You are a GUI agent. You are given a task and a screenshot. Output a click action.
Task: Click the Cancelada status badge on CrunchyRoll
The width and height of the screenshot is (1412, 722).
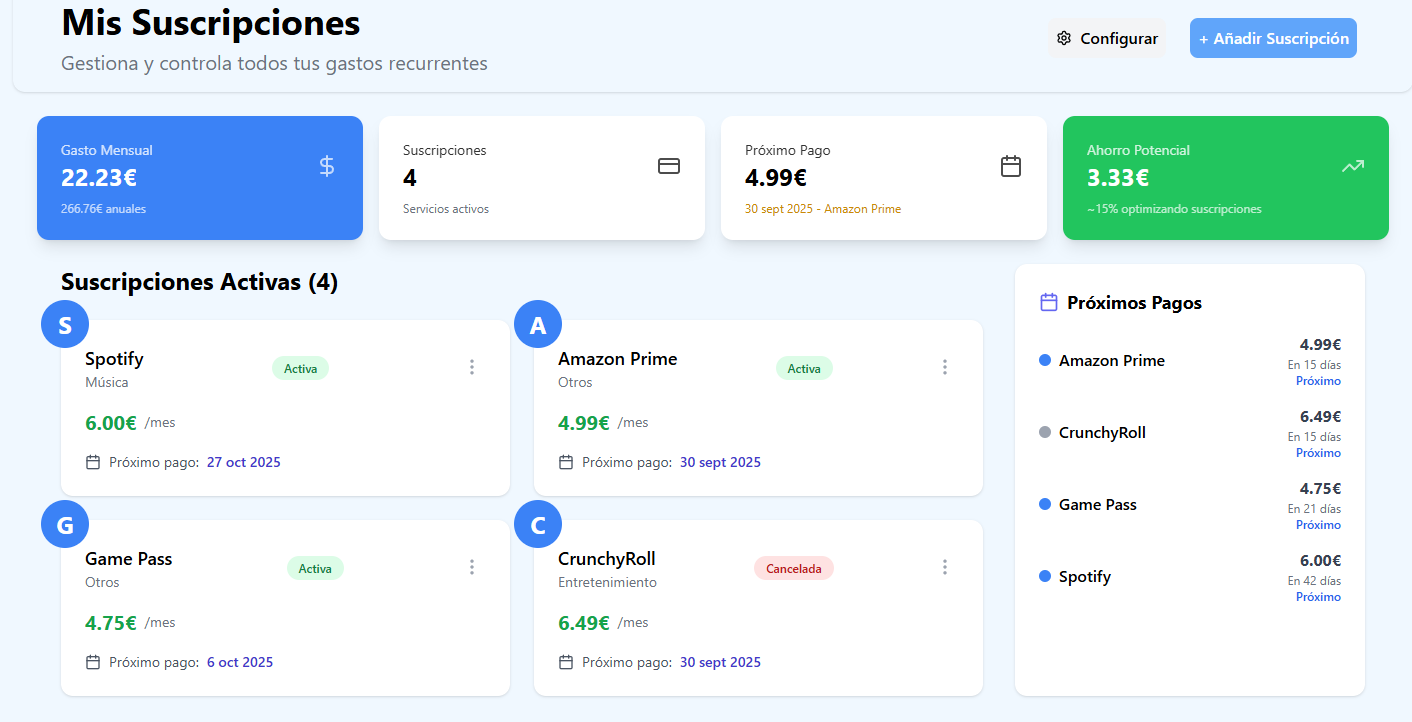(793, 569)
